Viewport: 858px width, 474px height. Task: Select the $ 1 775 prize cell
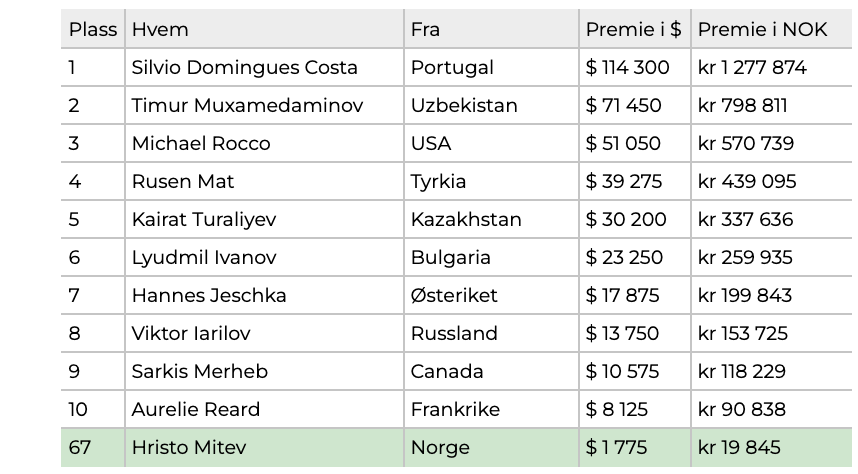pos(634,448)
